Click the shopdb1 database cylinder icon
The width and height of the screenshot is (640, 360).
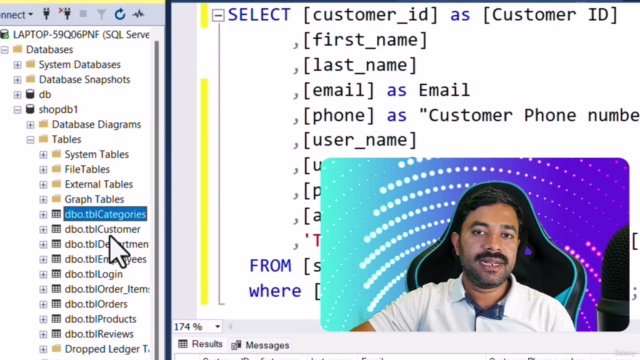click(30, 109)
